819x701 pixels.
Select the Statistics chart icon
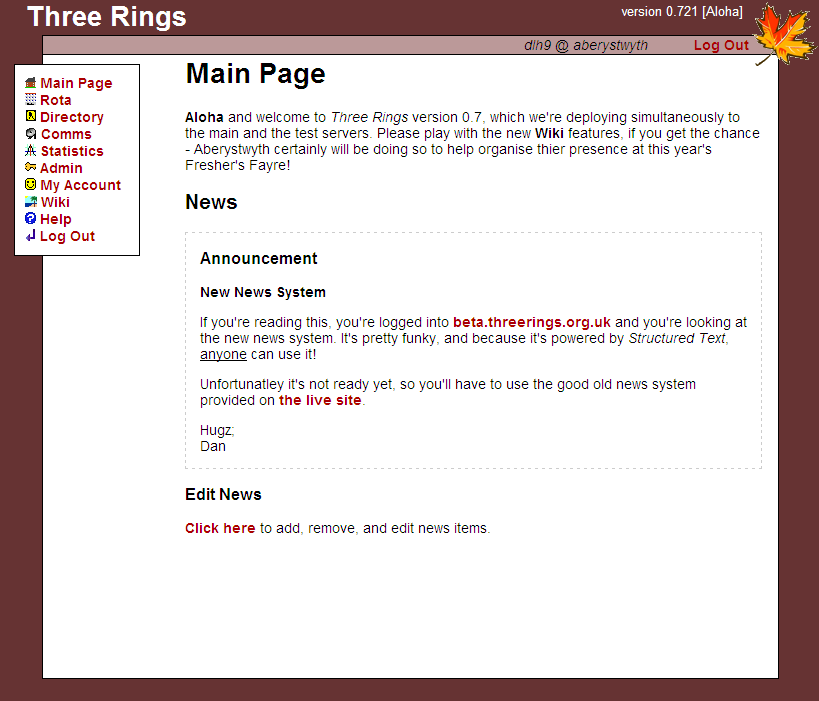tap(32, 151)
